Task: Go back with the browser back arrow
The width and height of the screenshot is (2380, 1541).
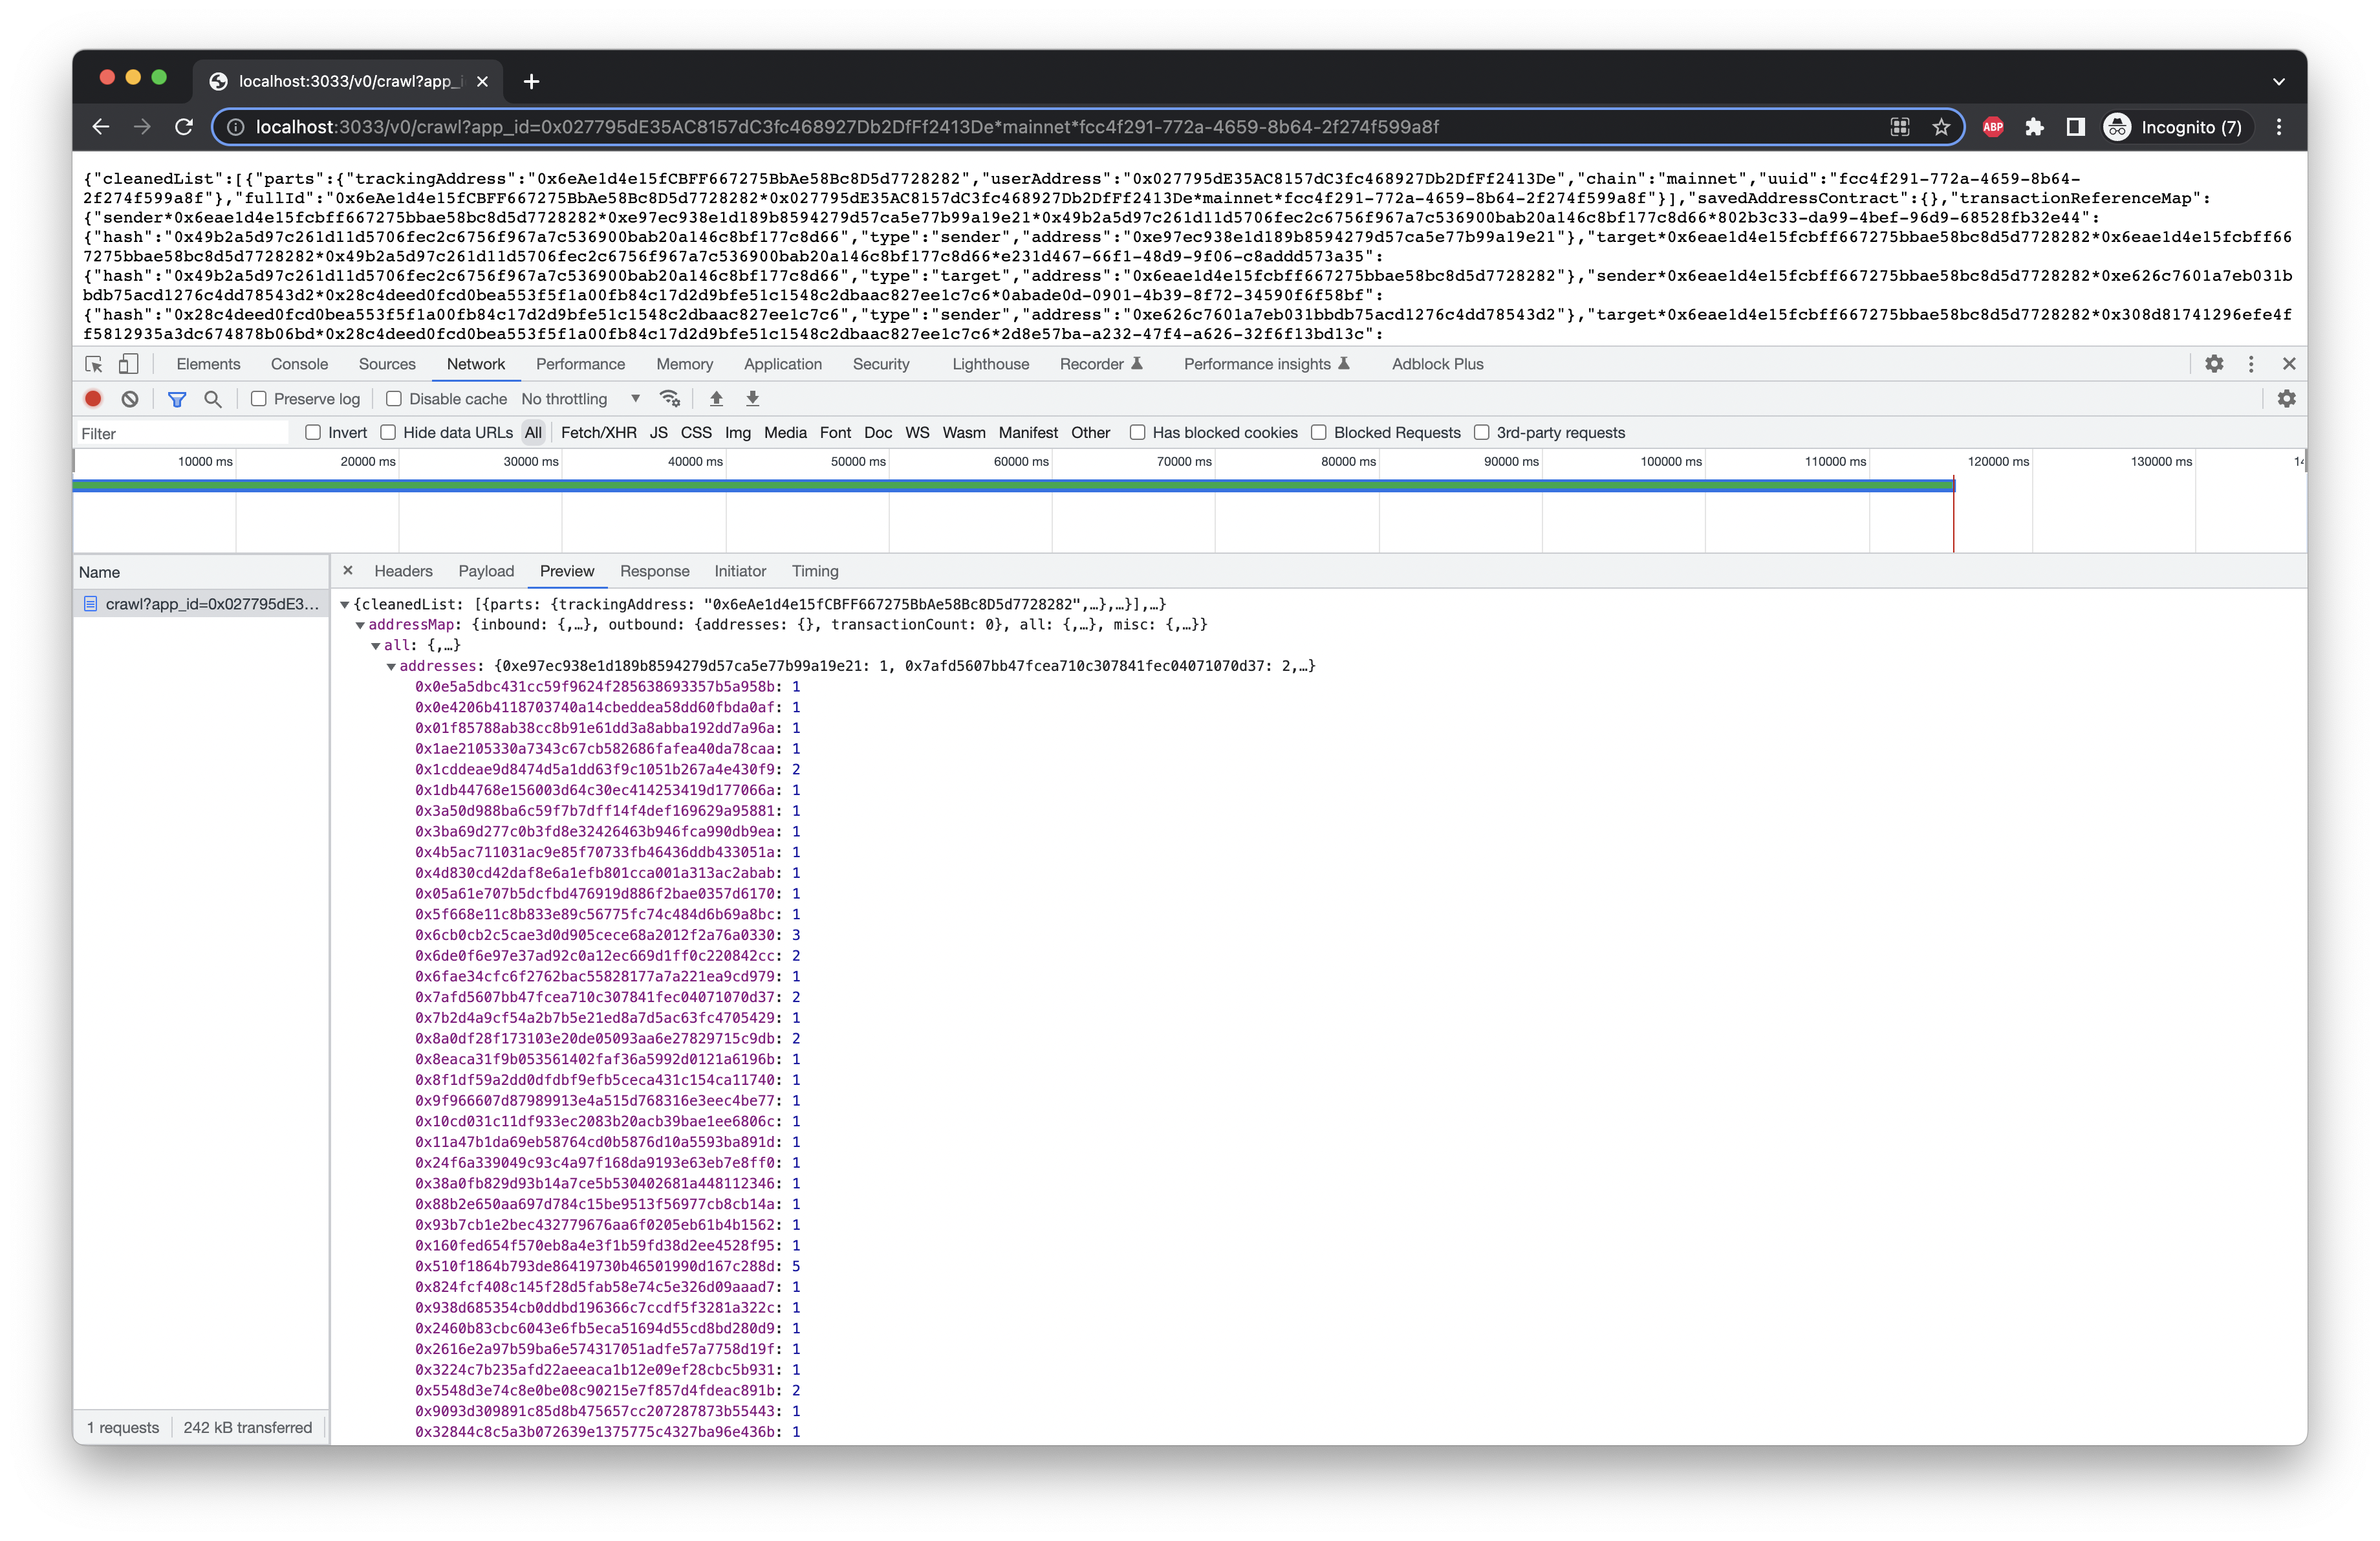Action: (100, 127)
